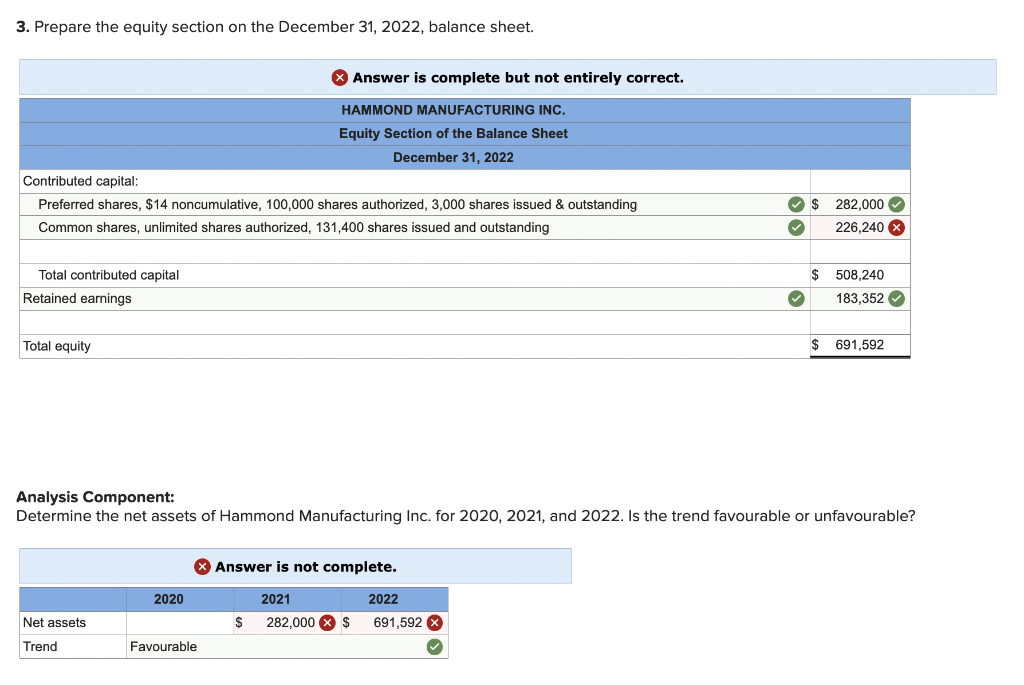Click 'HAMMOND MANUFACTURING INC.' header

tap(453, 110)
